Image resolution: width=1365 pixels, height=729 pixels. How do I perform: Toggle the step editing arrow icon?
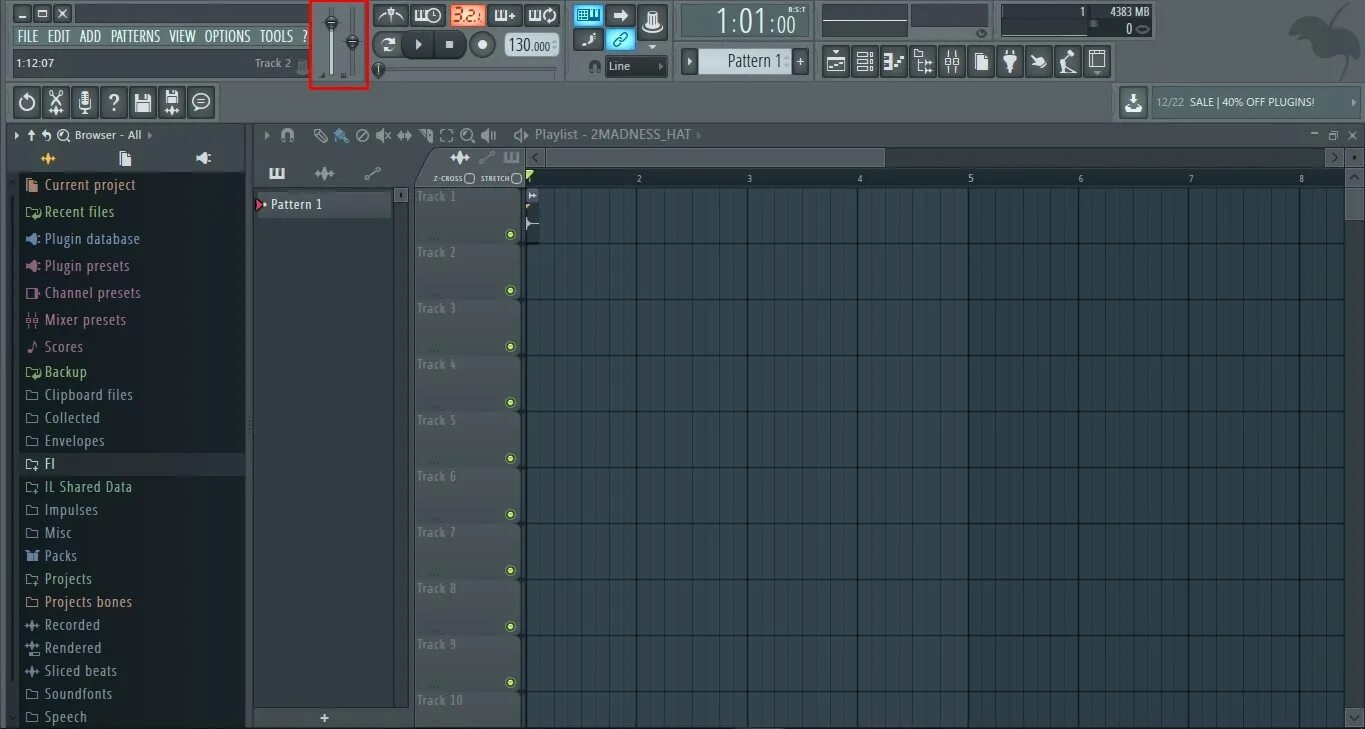(x=620, y=15)
